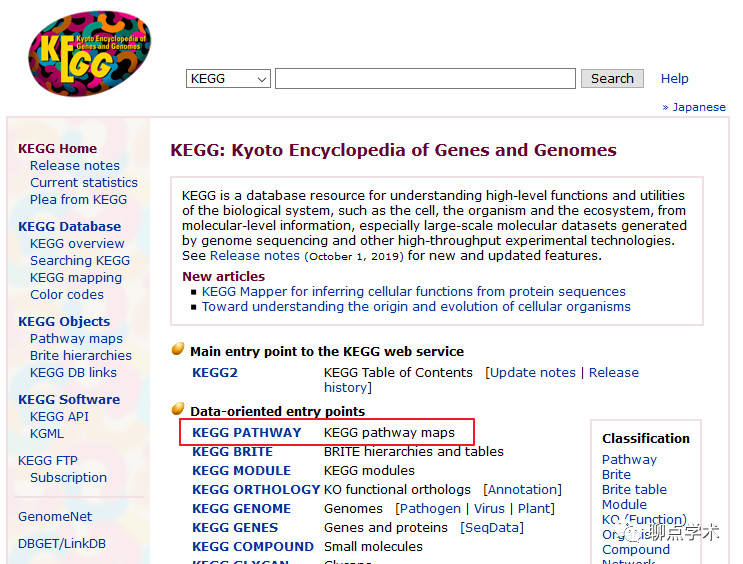Click the Search button
The image size is (743, 564).
(x=612, y=79)
